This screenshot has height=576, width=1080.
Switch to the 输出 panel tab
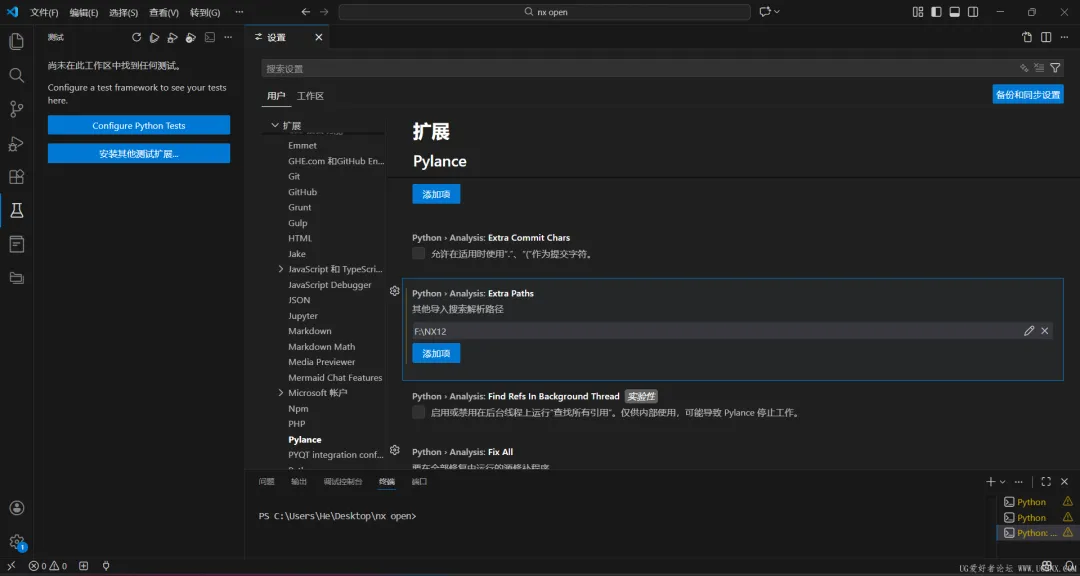pyautogui.click(x=299, y=482)
